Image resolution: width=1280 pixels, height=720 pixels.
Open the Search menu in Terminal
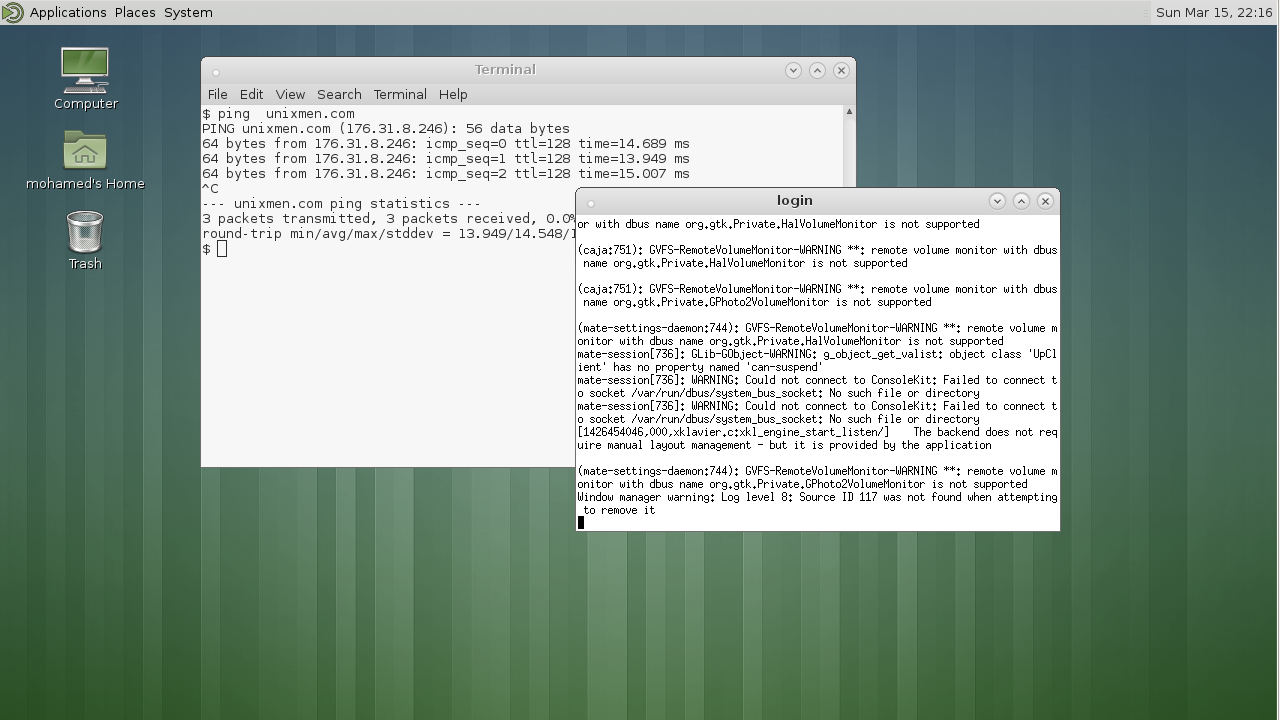[x=339, y=94]
